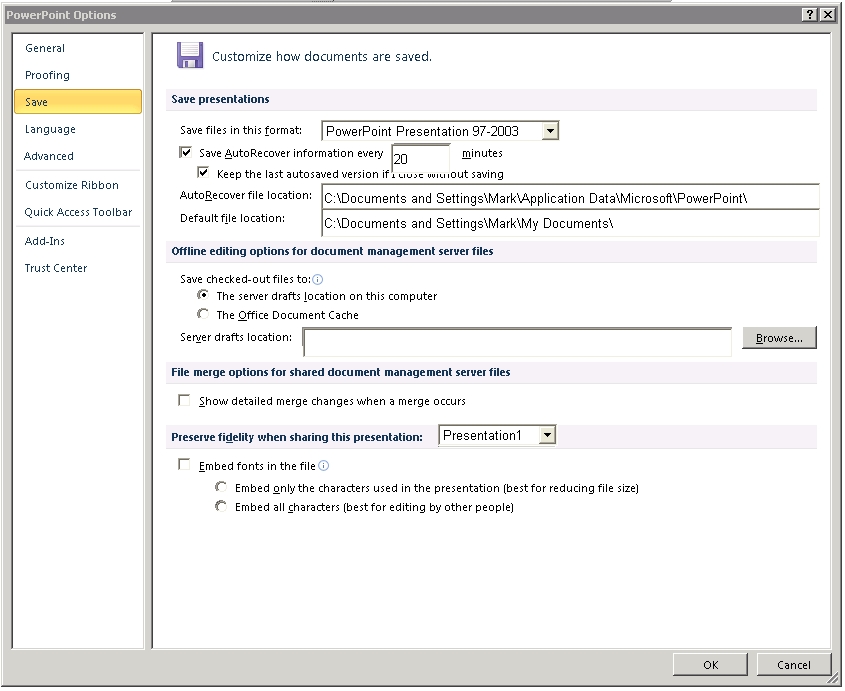Click the AutoRecover file location field
845x691 pixels.
[x=570, y=197]
